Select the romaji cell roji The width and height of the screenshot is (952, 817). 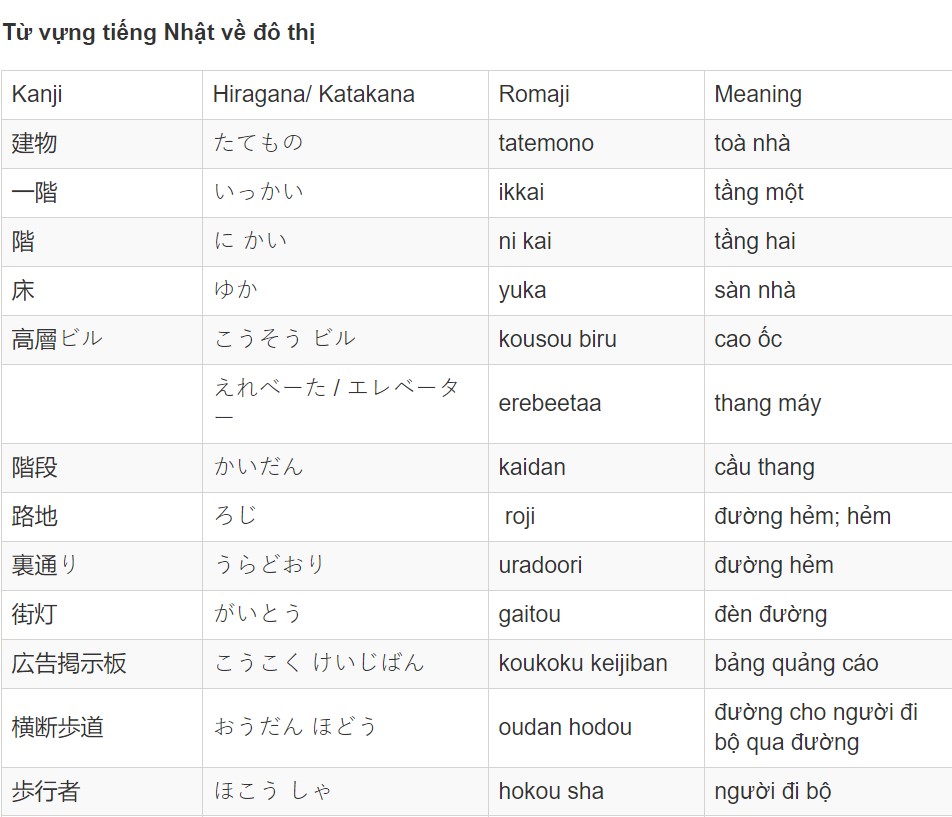point(596,517)
